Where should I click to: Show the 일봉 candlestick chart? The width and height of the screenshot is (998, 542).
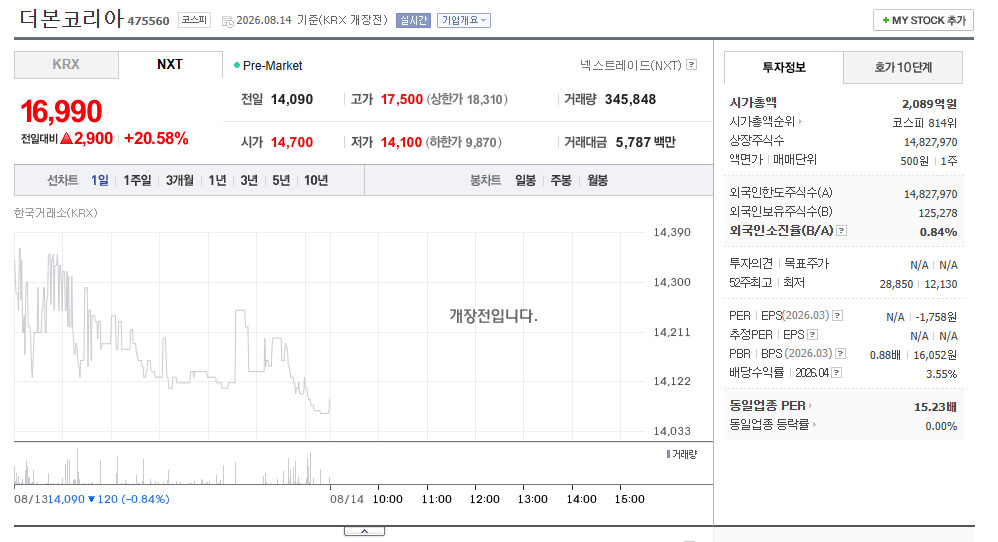click(525, 181)
